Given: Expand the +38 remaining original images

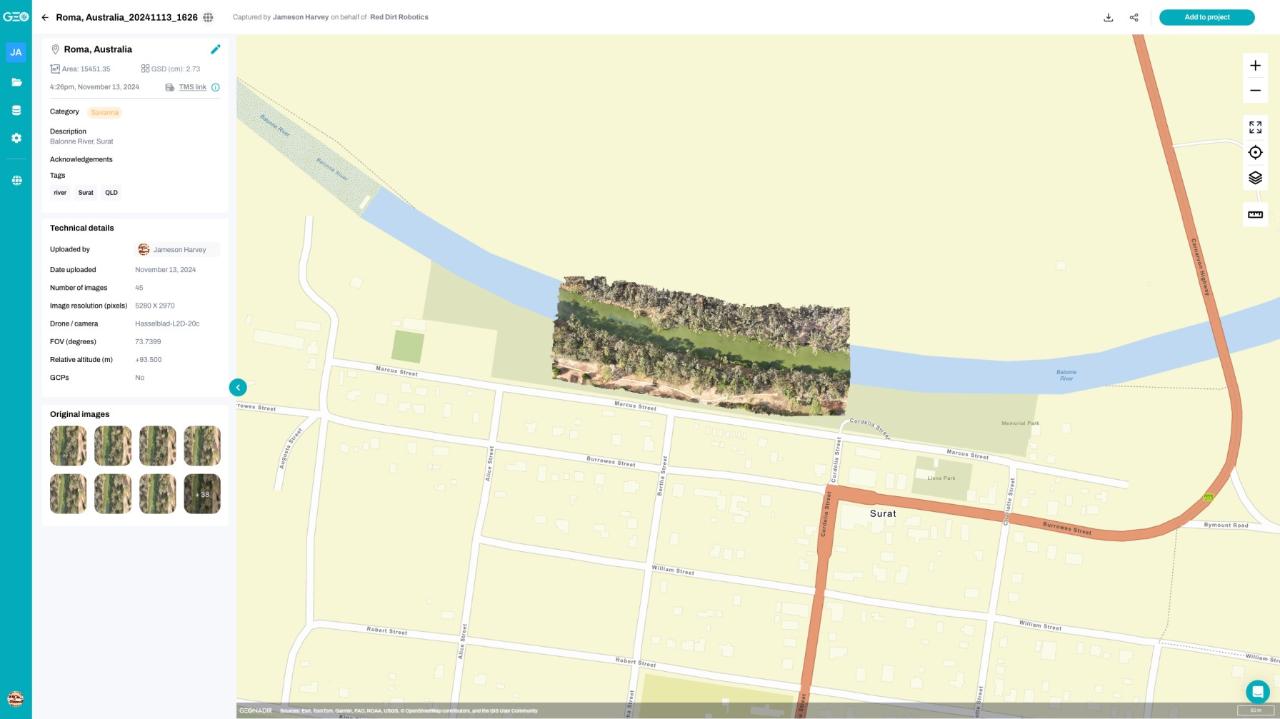Looking at the screenshot, I should (x=202, y=494).
